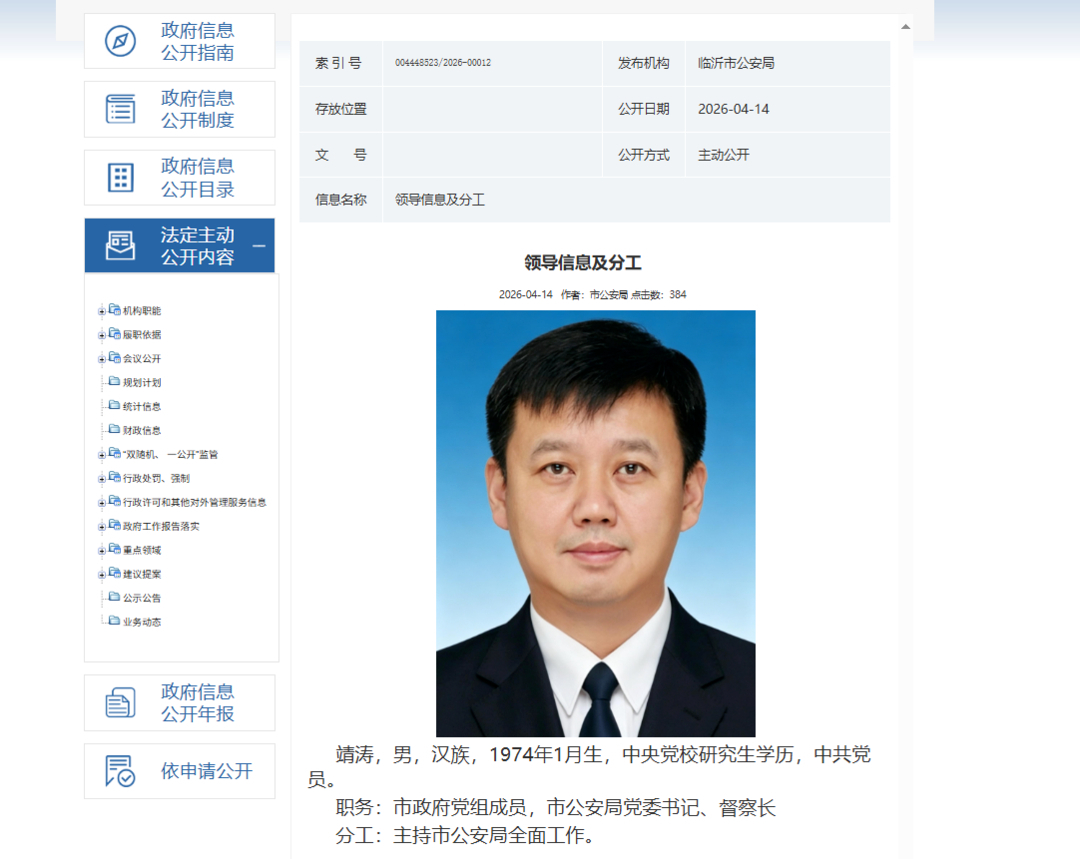Open the 统计信息 tree item

point(141,406)
